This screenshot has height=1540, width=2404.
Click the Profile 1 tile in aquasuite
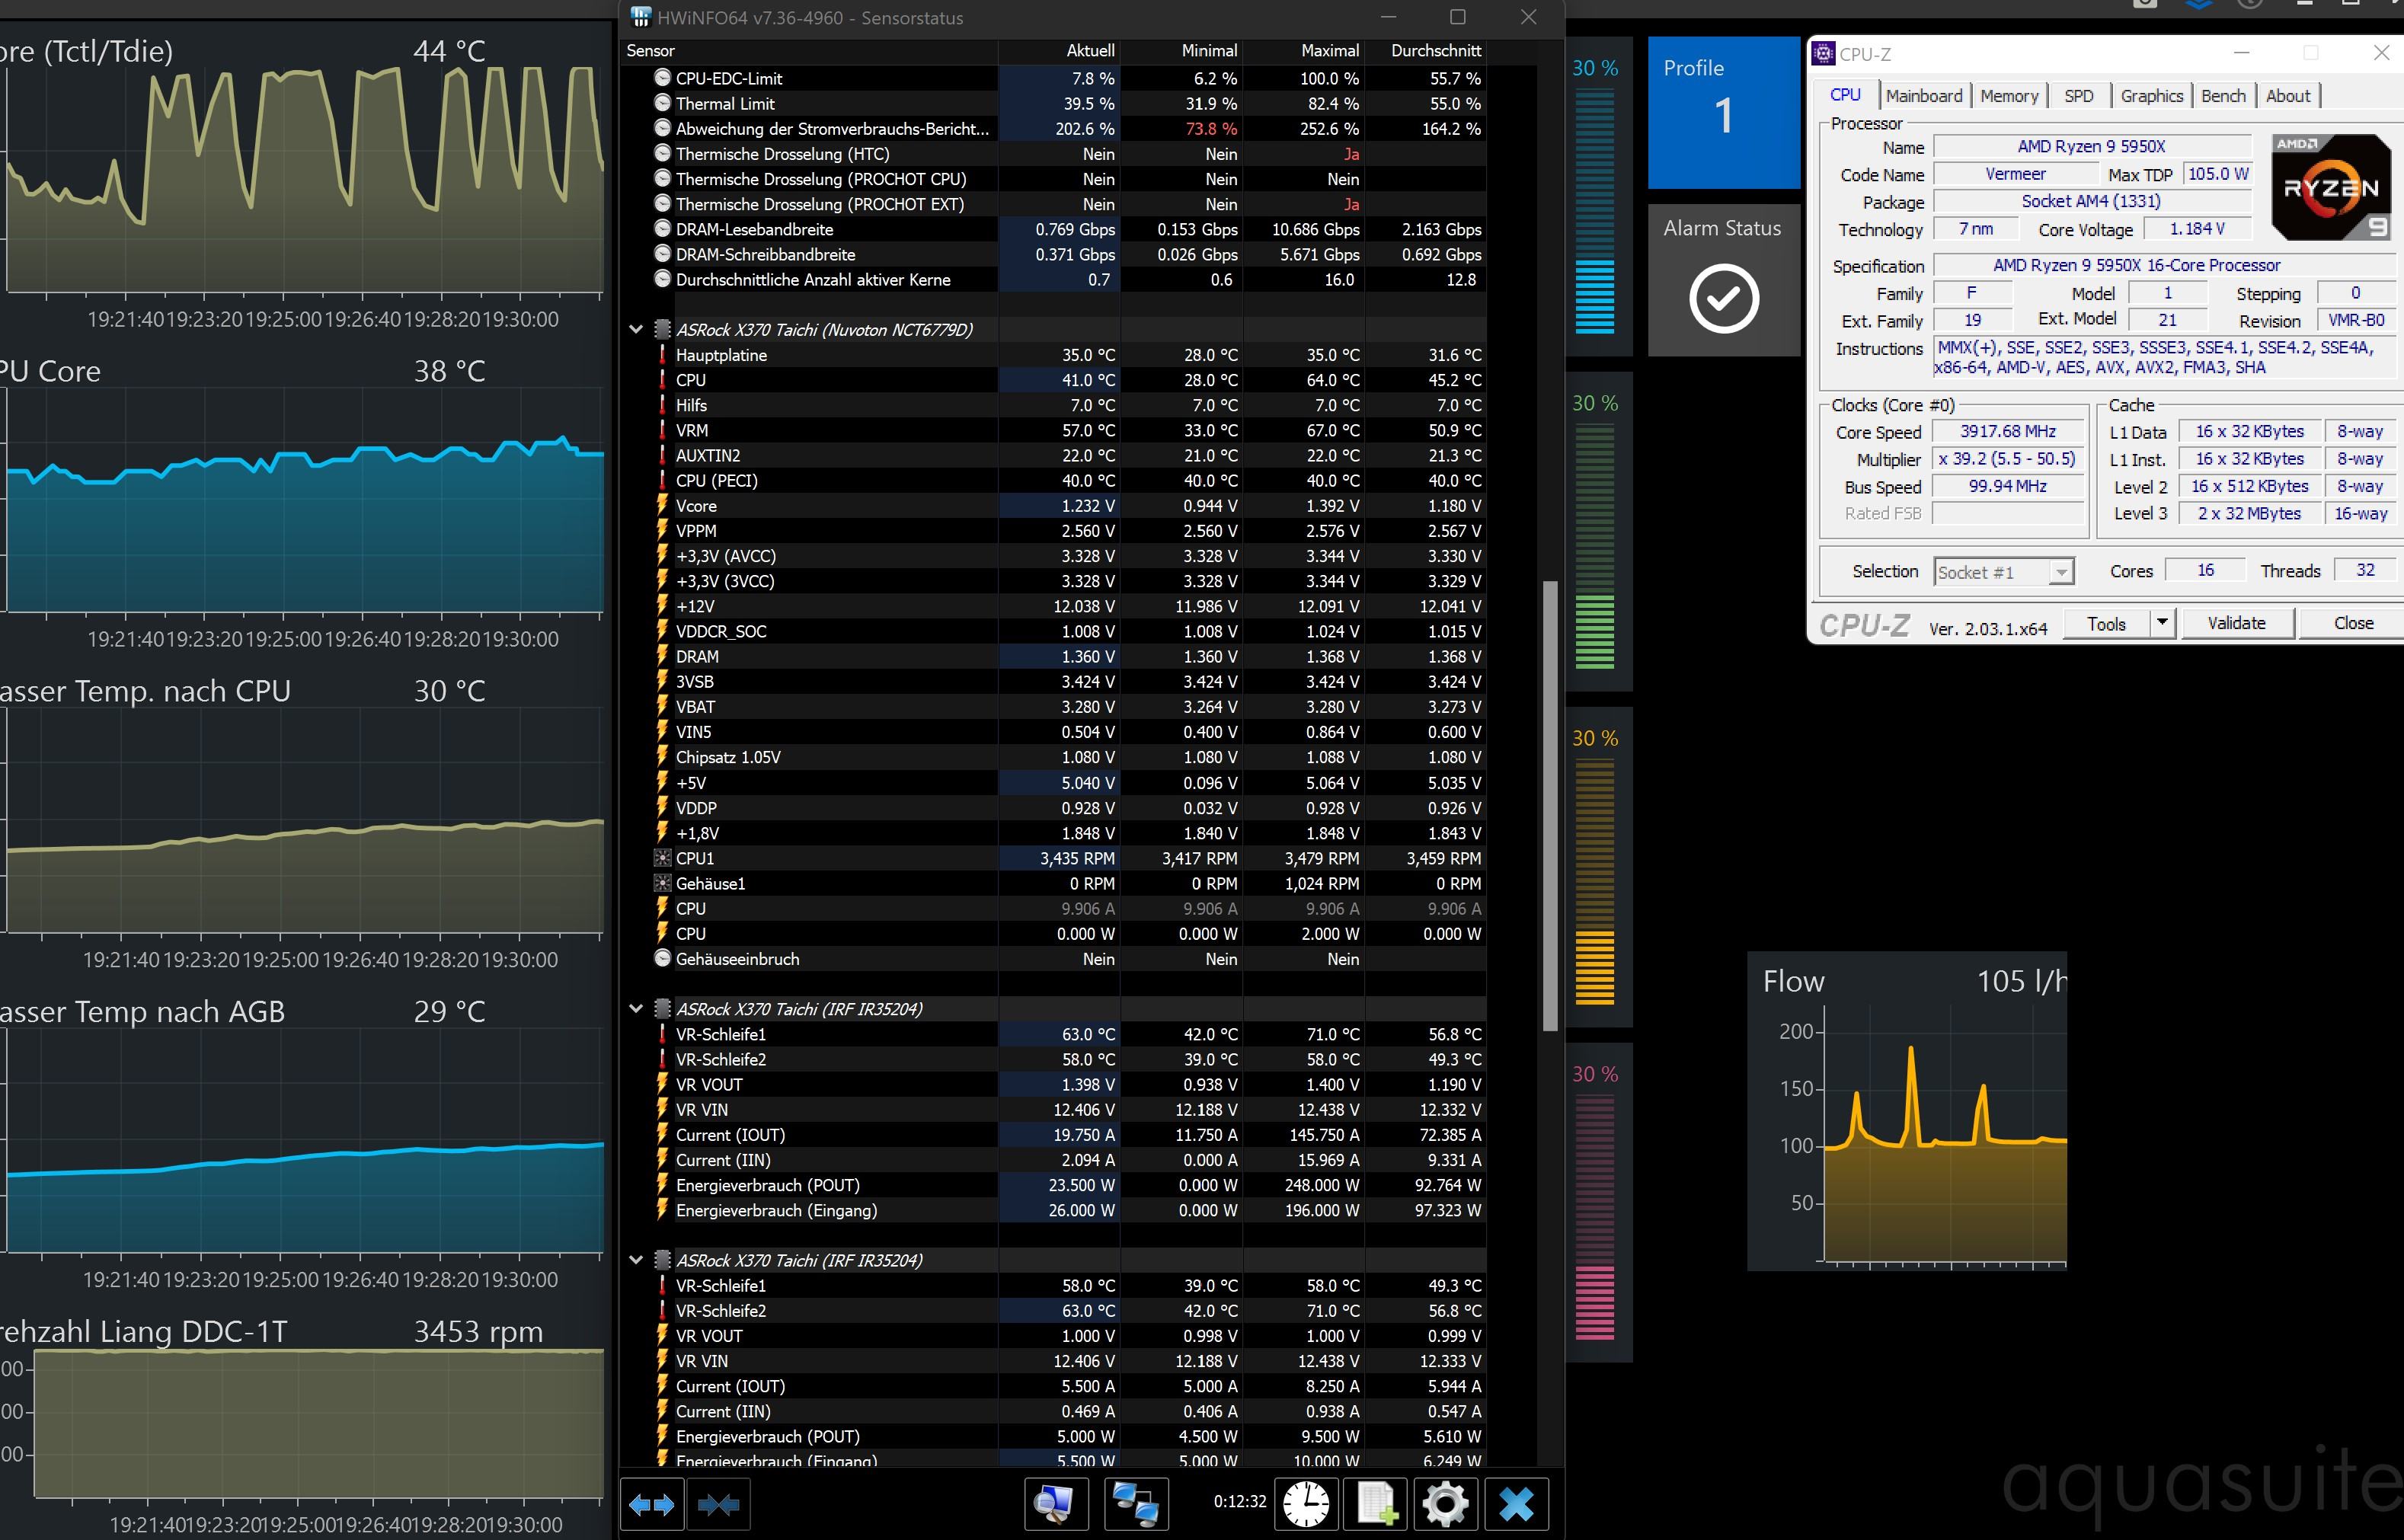pos(1724,112)
